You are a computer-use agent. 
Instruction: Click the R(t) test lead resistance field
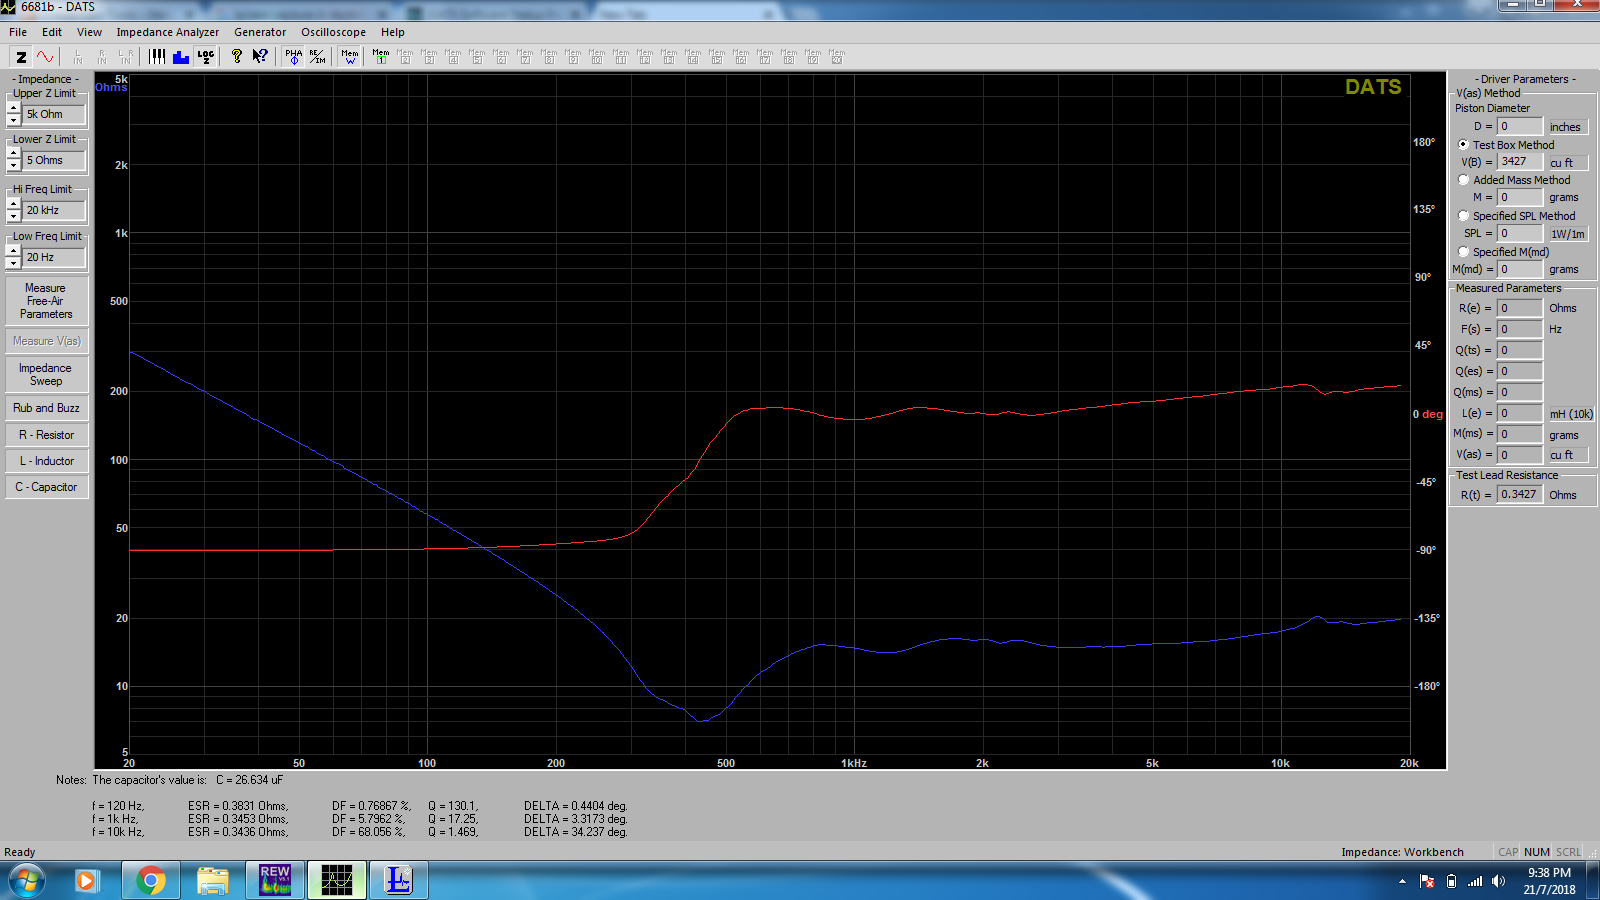pos(1519,495)
